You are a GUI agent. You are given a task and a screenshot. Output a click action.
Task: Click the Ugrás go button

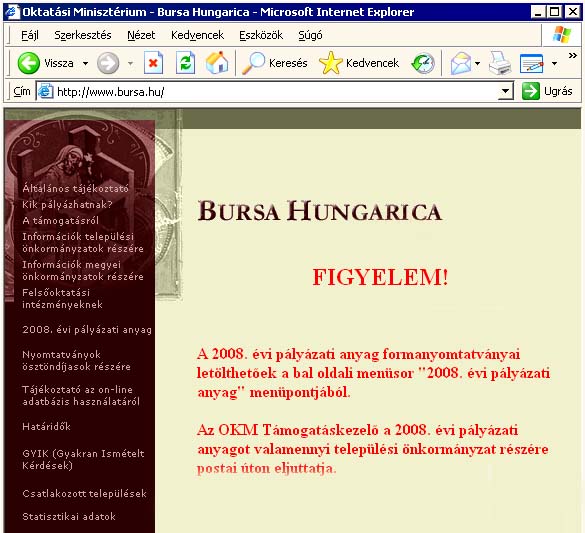point(547,91)
